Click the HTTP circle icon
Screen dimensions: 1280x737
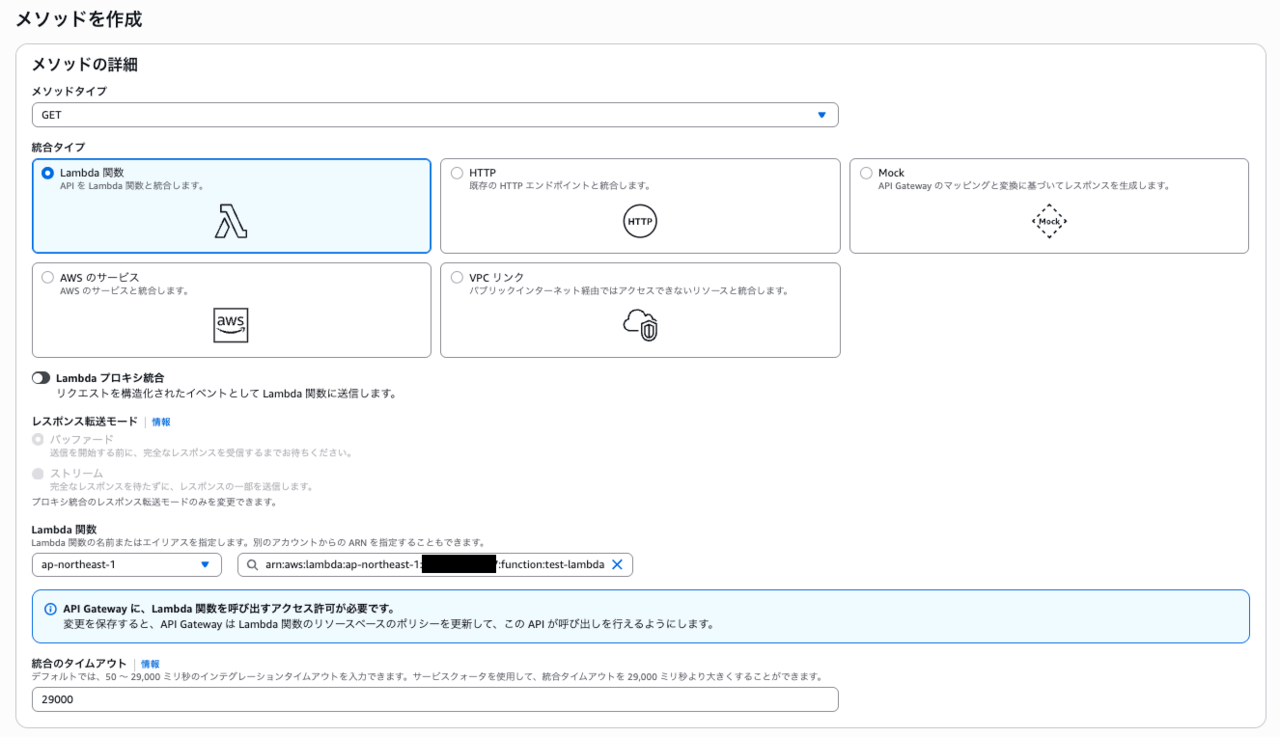click(640, 221)
